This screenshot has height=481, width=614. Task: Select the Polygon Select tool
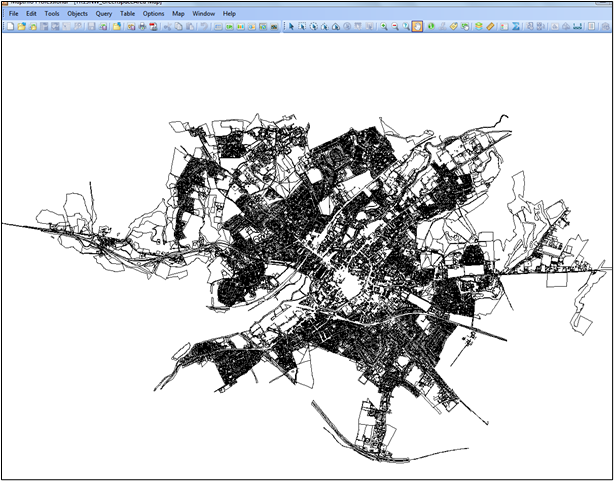(325, 27)
